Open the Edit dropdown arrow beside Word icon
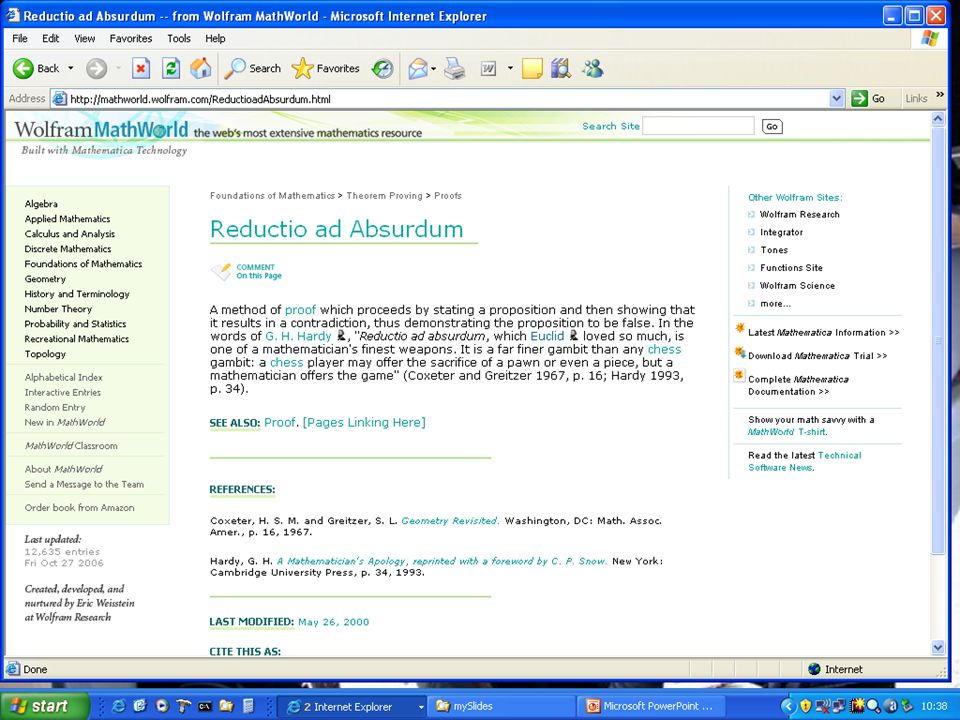 click(x=510, y=69)
